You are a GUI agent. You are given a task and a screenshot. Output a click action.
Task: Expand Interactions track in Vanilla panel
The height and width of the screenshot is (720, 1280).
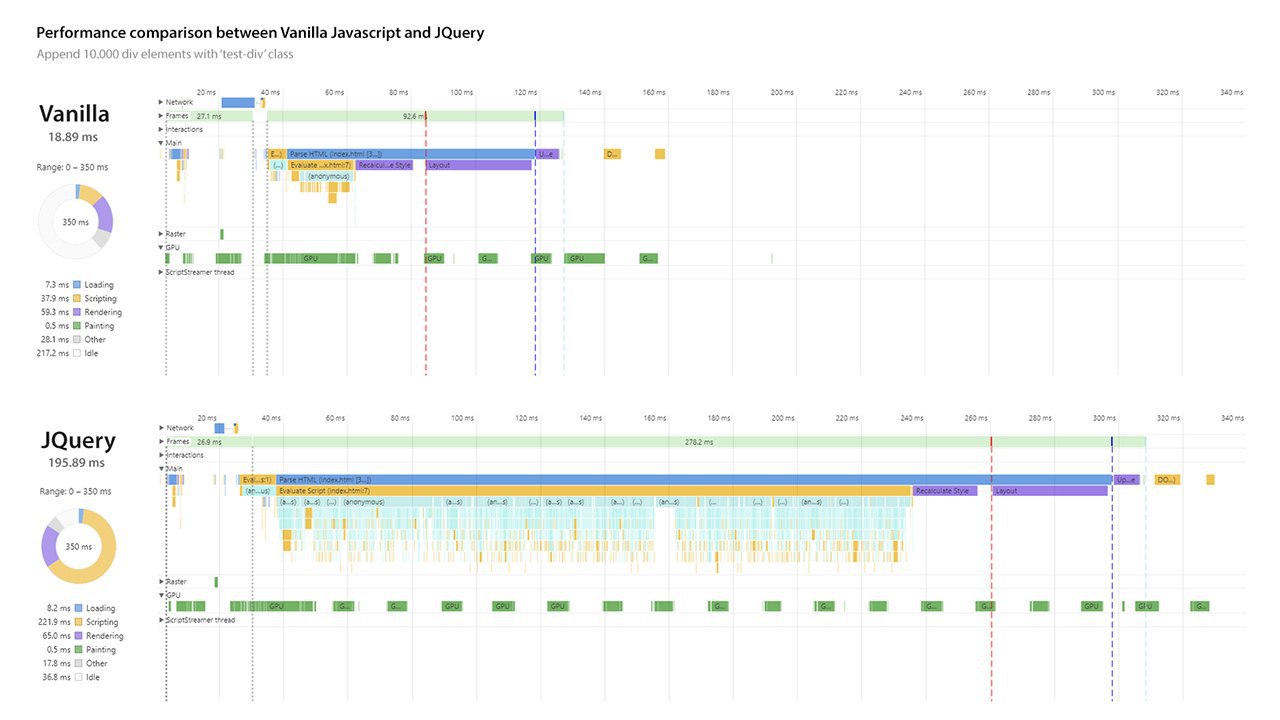[161, 129]
